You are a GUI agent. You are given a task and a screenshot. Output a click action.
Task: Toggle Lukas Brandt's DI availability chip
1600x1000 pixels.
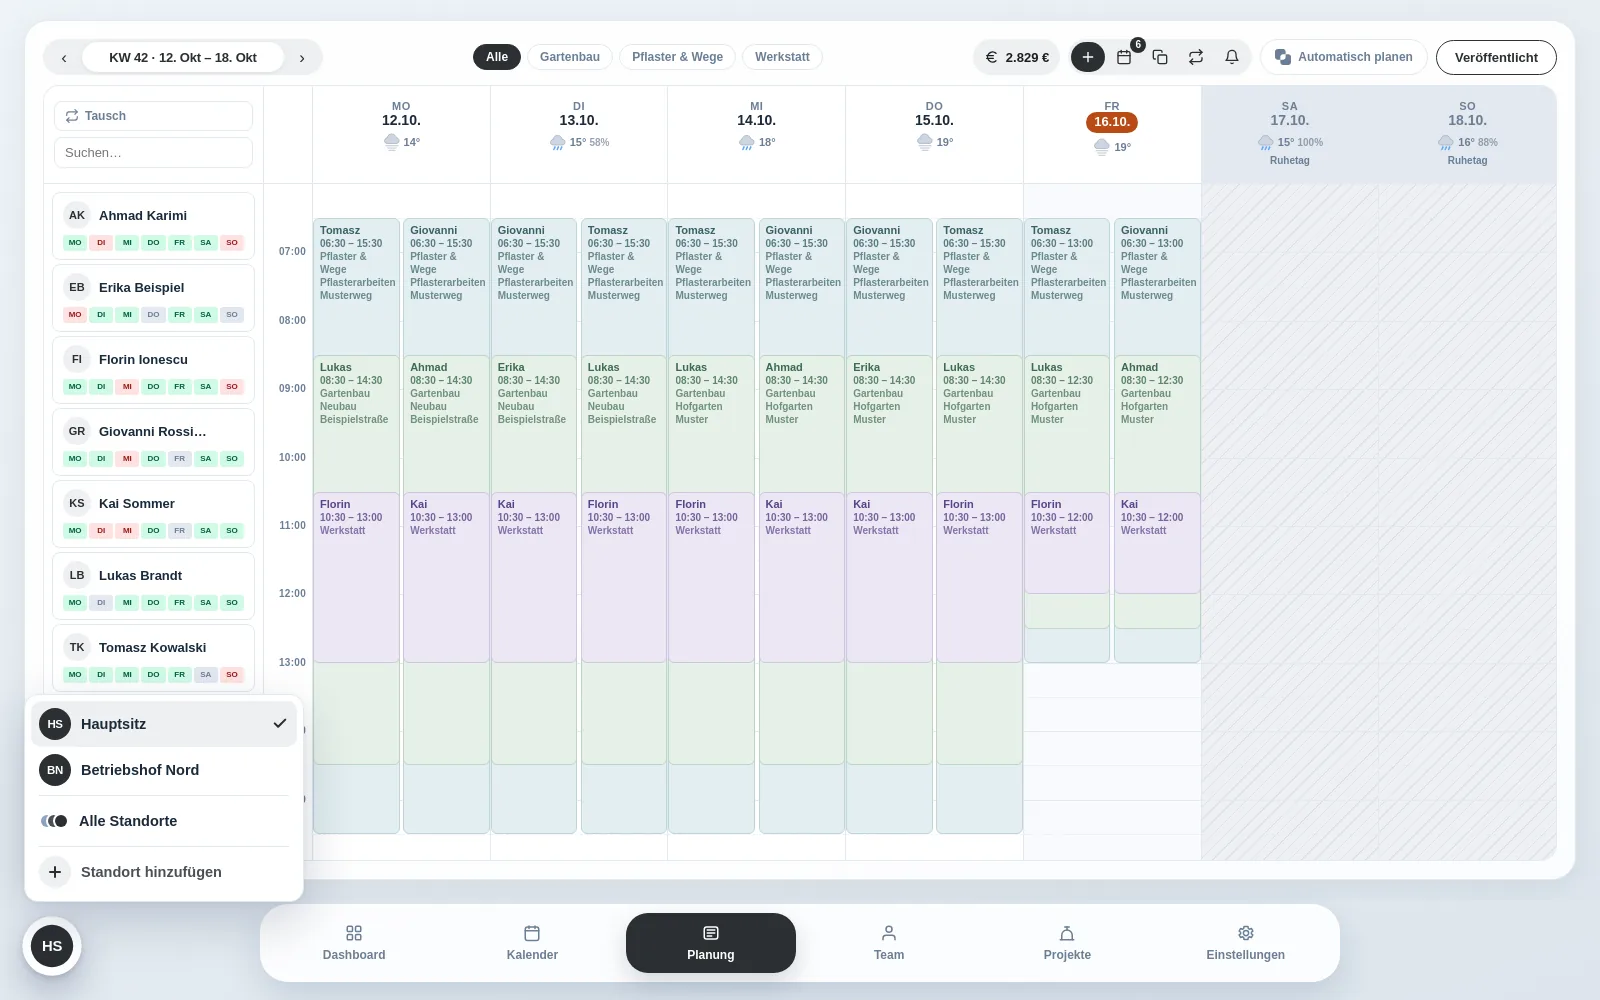click(101, 602)
